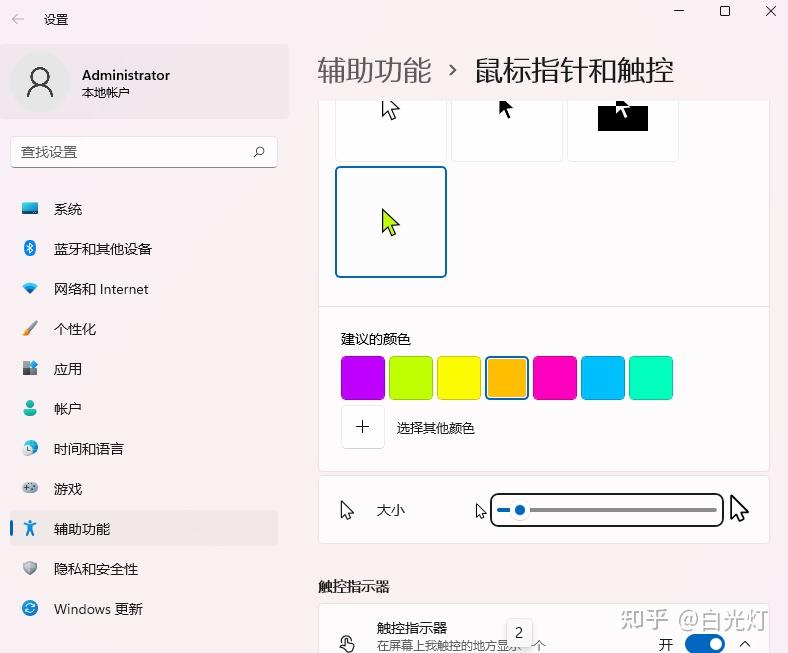Click the Administrator account avatar

(x=40, y=83)
